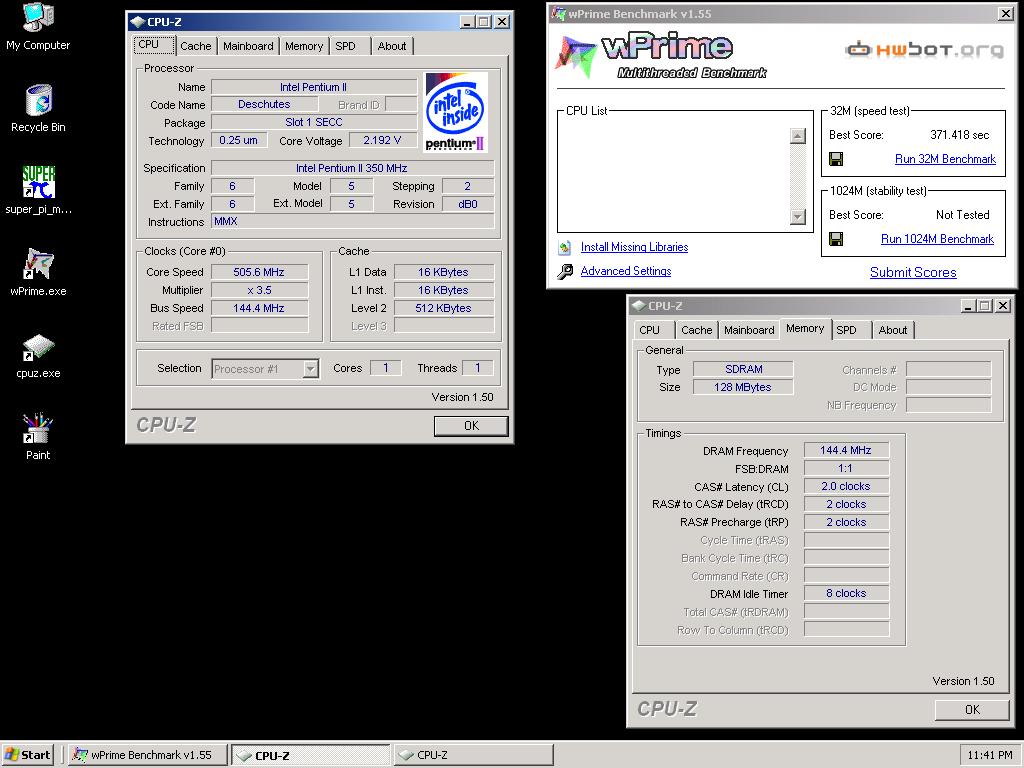The height and width of the screenshot is (768, 1024).
Task: Click the Submit Scores link
Action: (x=913, y=273)
